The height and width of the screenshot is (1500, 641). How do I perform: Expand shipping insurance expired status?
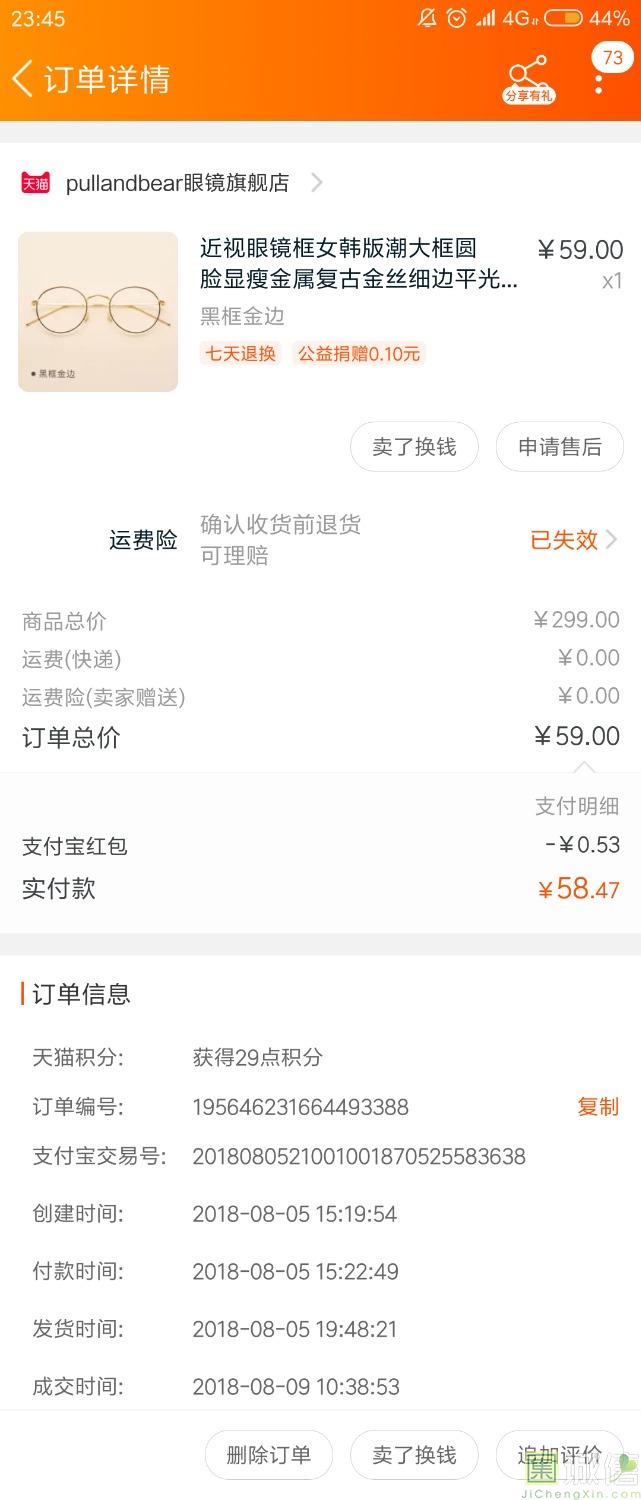tap(573, 540)
